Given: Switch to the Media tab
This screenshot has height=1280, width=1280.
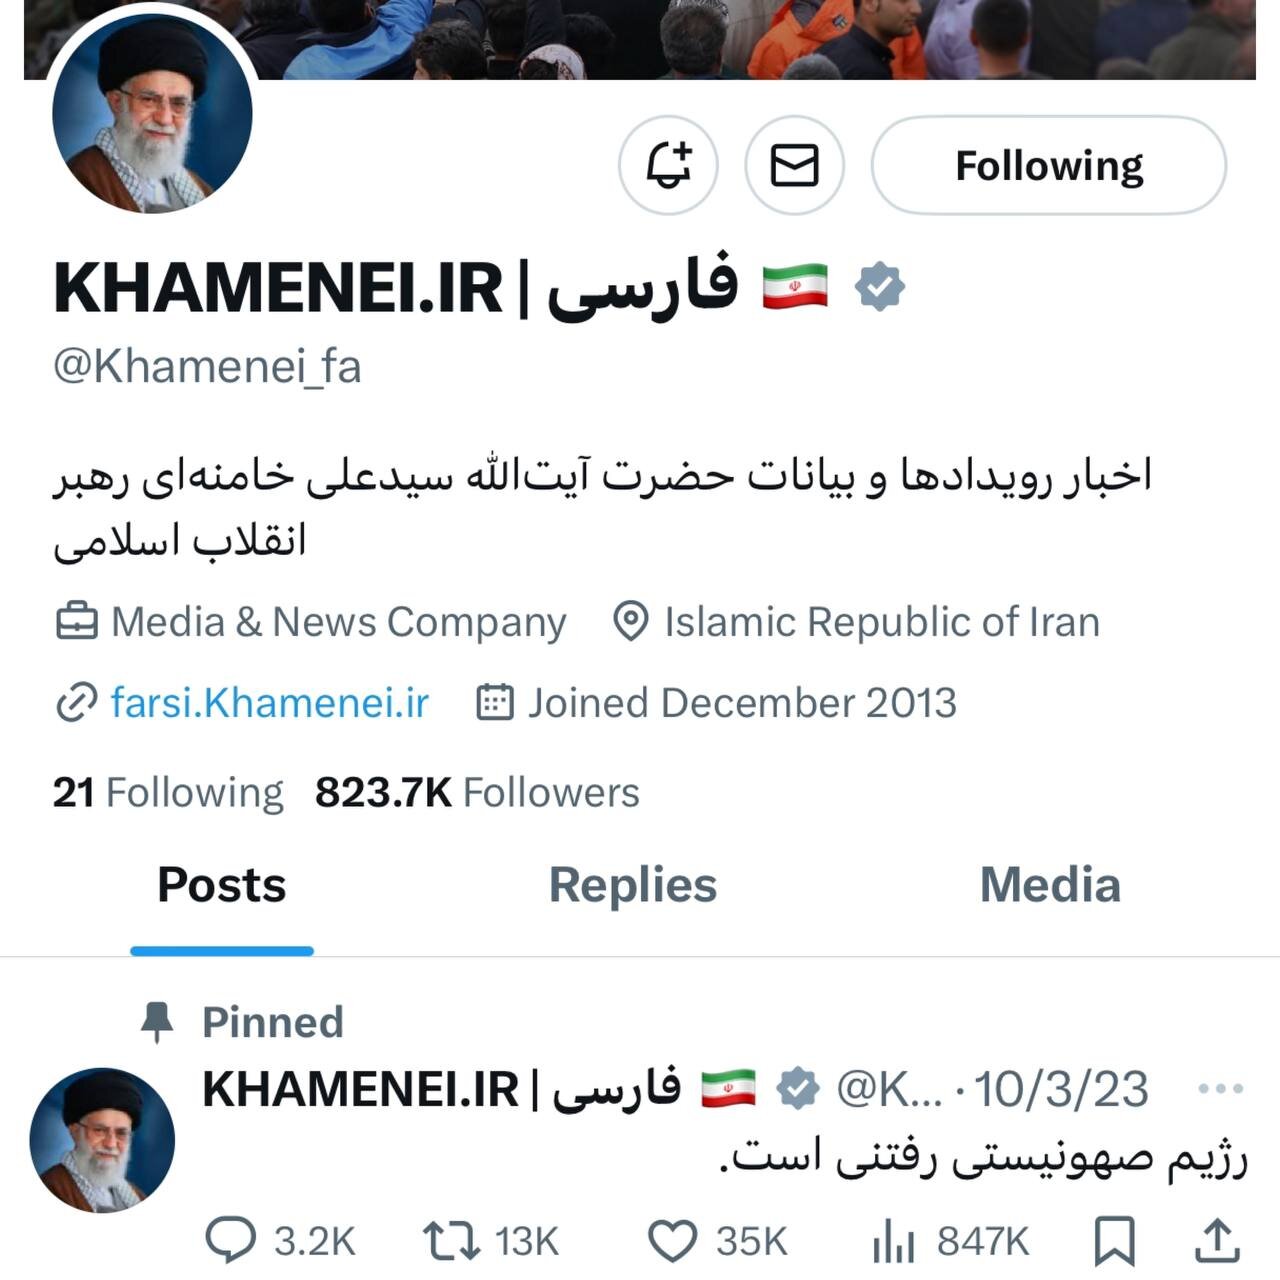Looking at the screenshot, I should [x=1050, y=886].
